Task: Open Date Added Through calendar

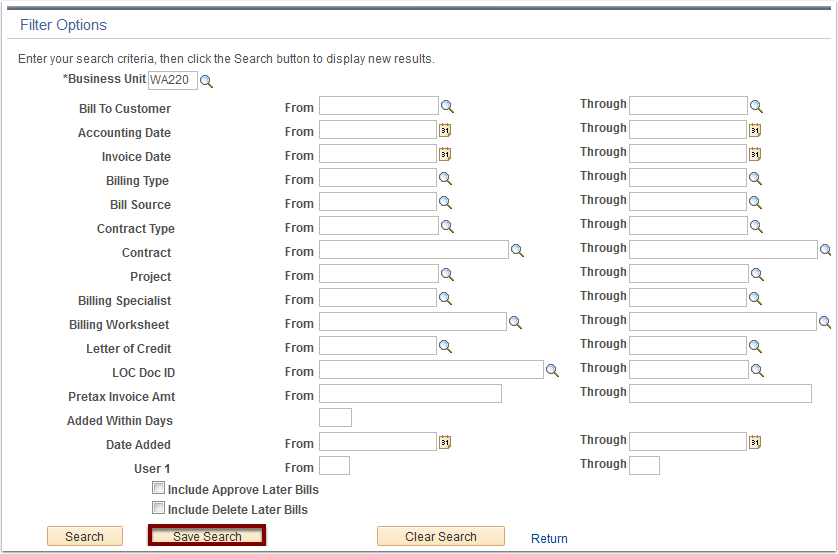Action: (x=755, y=442)
